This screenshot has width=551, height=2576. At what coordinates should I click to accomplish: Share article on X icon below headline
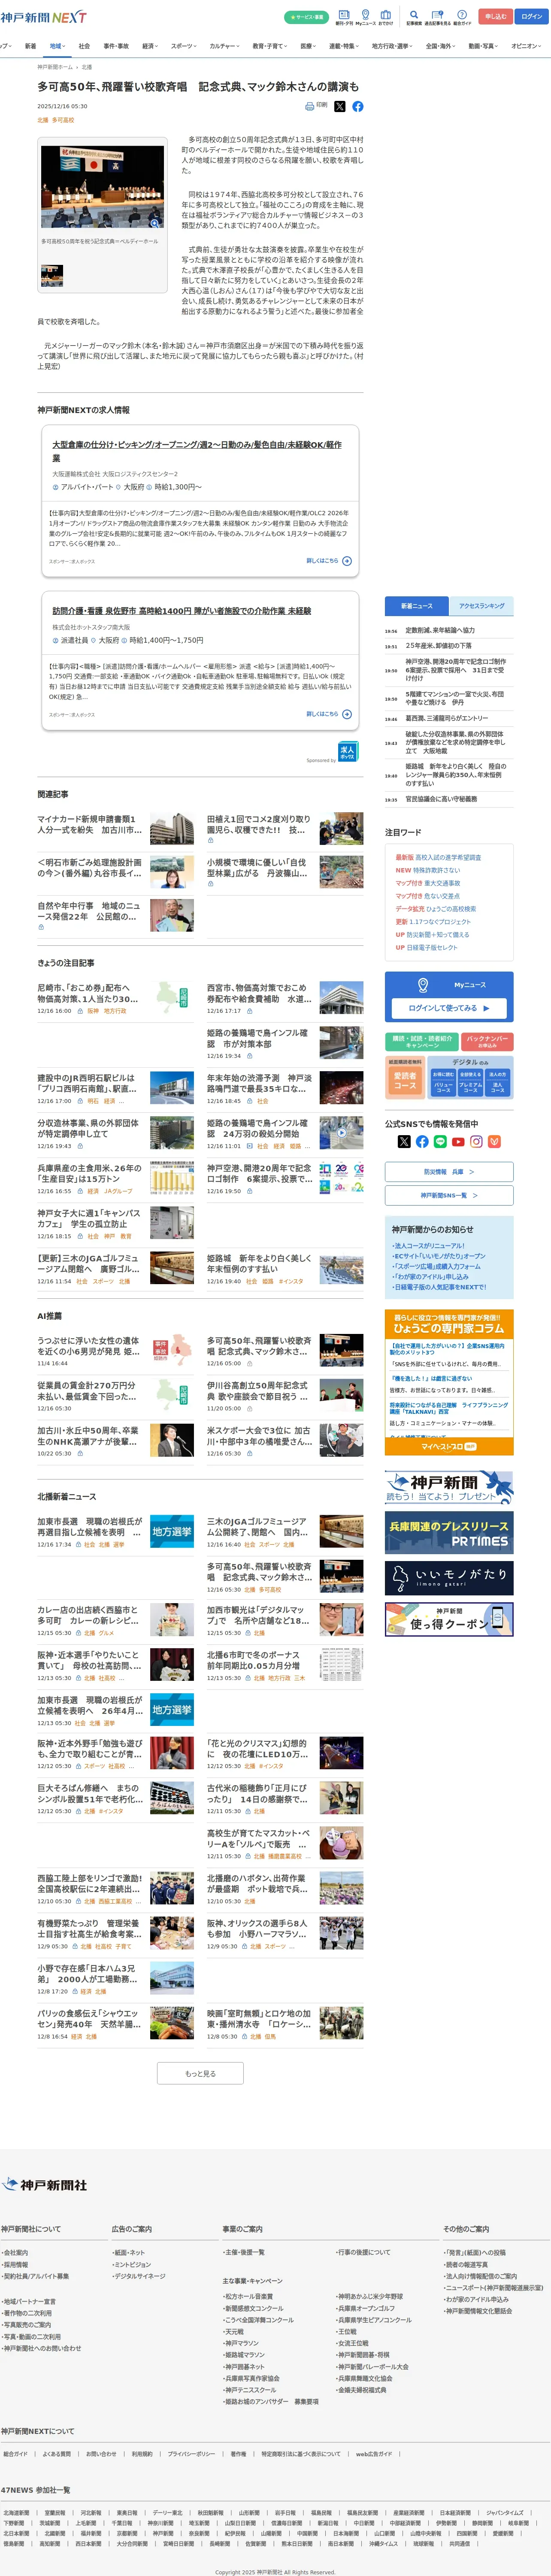coord(340,106)
